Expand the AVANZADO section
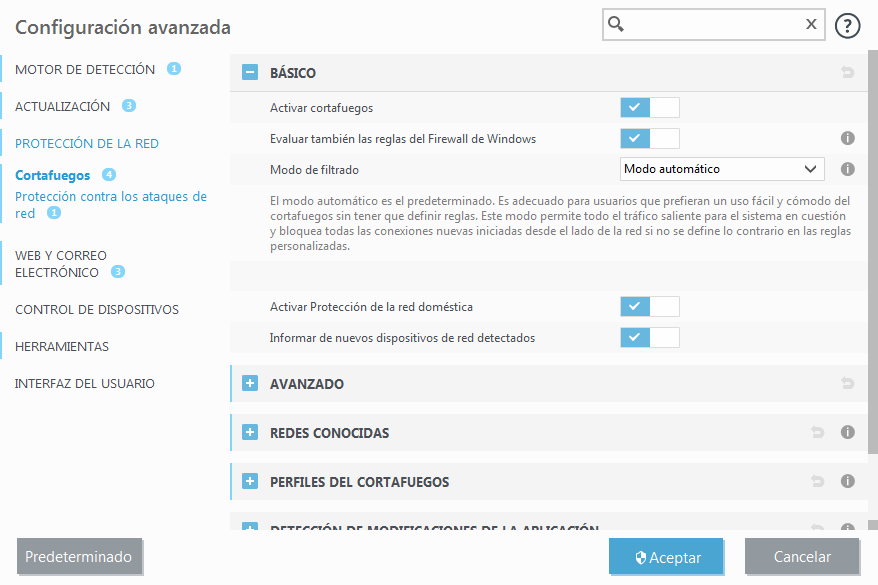This screenshot has width=878, height=585. pyautogui.click(x=250, y=383)
